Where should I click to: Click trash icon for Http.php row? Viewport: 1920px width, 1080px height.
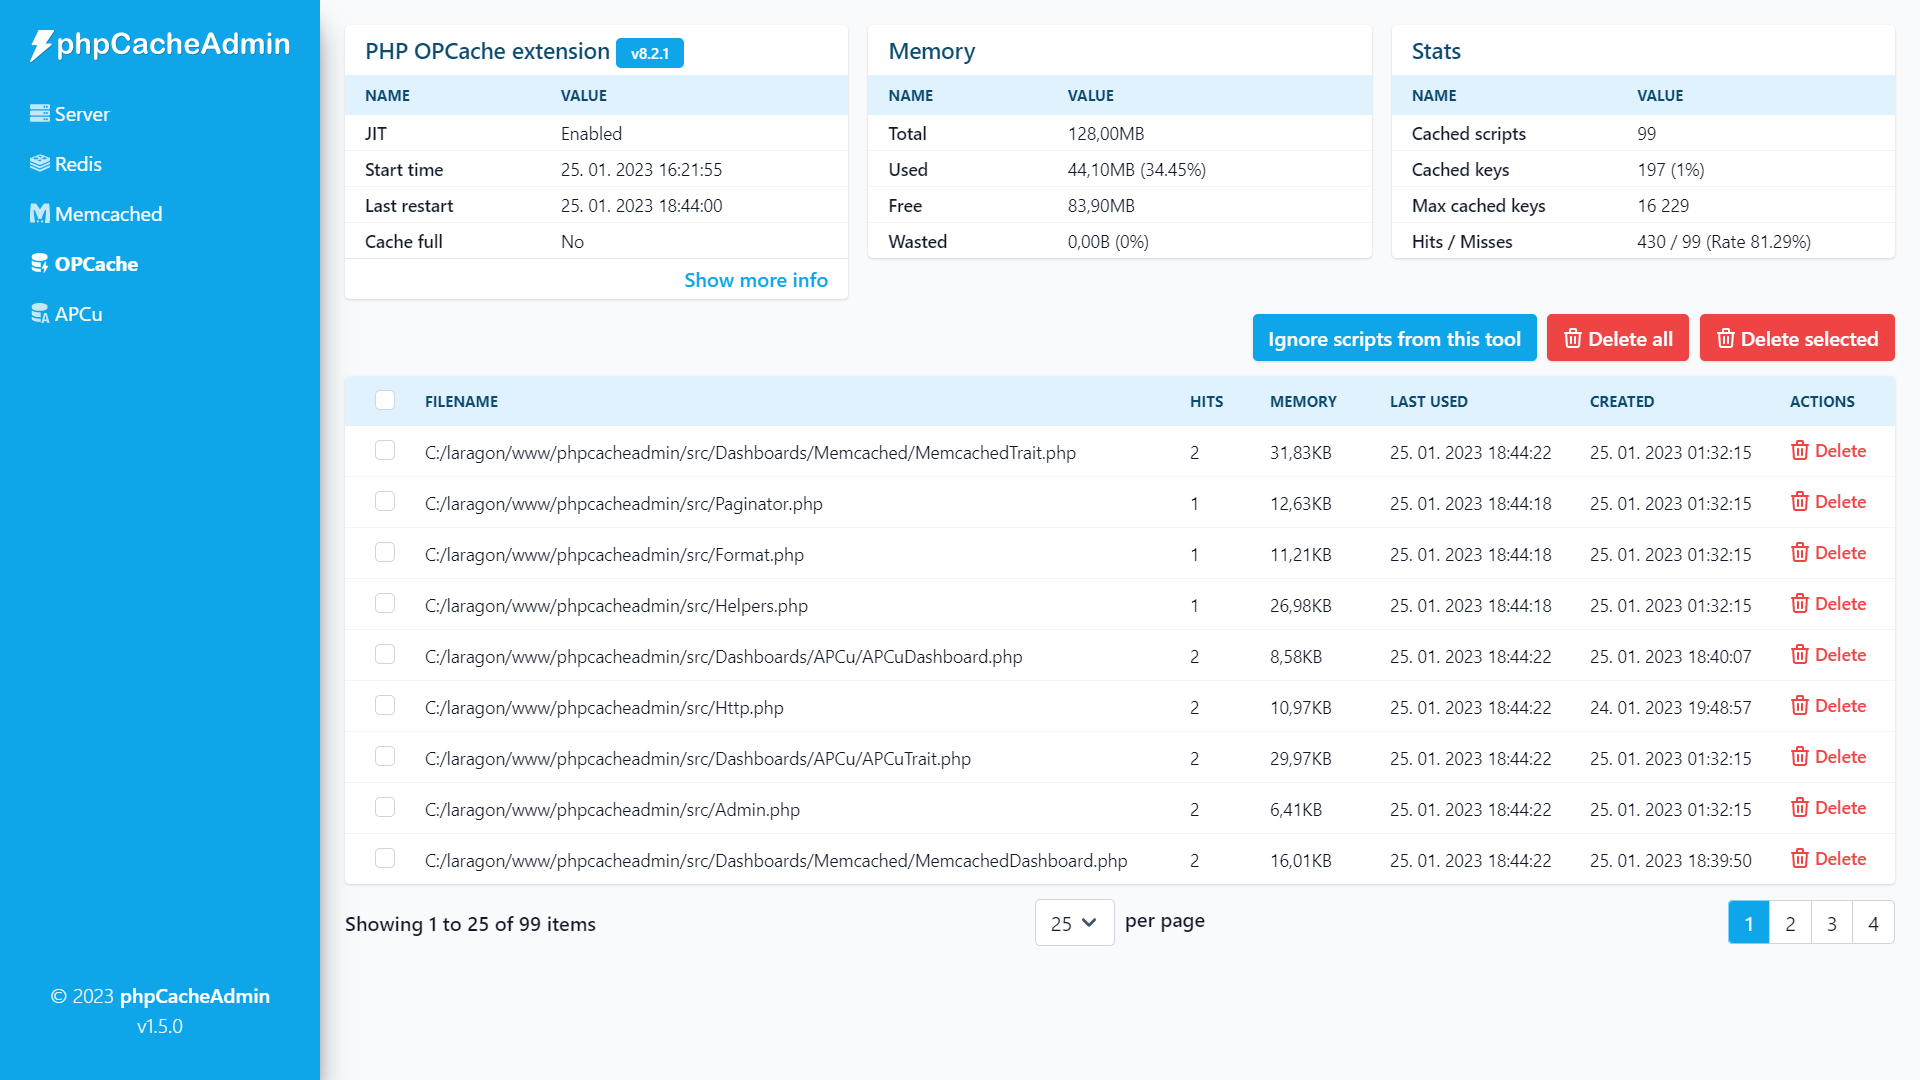pyautogui.click(x=1799, y=706)
